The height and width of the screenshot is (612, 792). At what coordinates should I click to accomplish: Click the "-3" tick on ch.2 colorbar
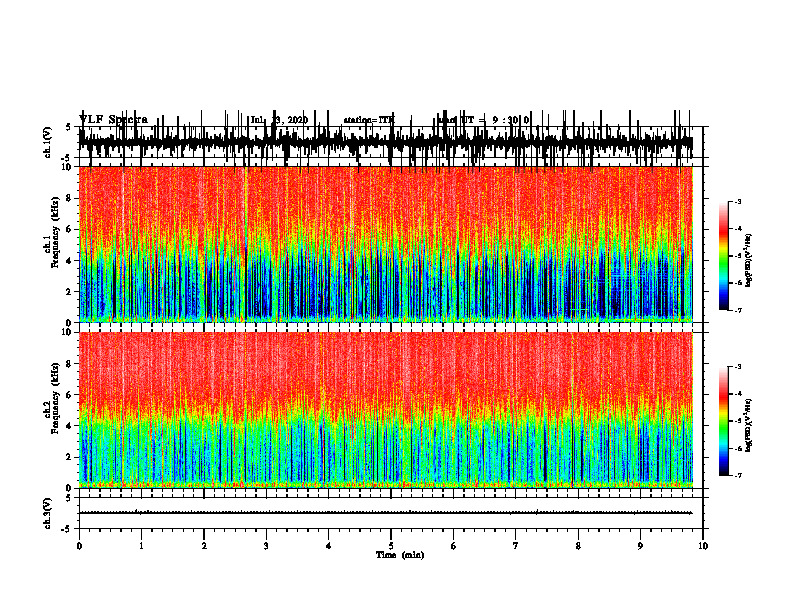[738, 367]
